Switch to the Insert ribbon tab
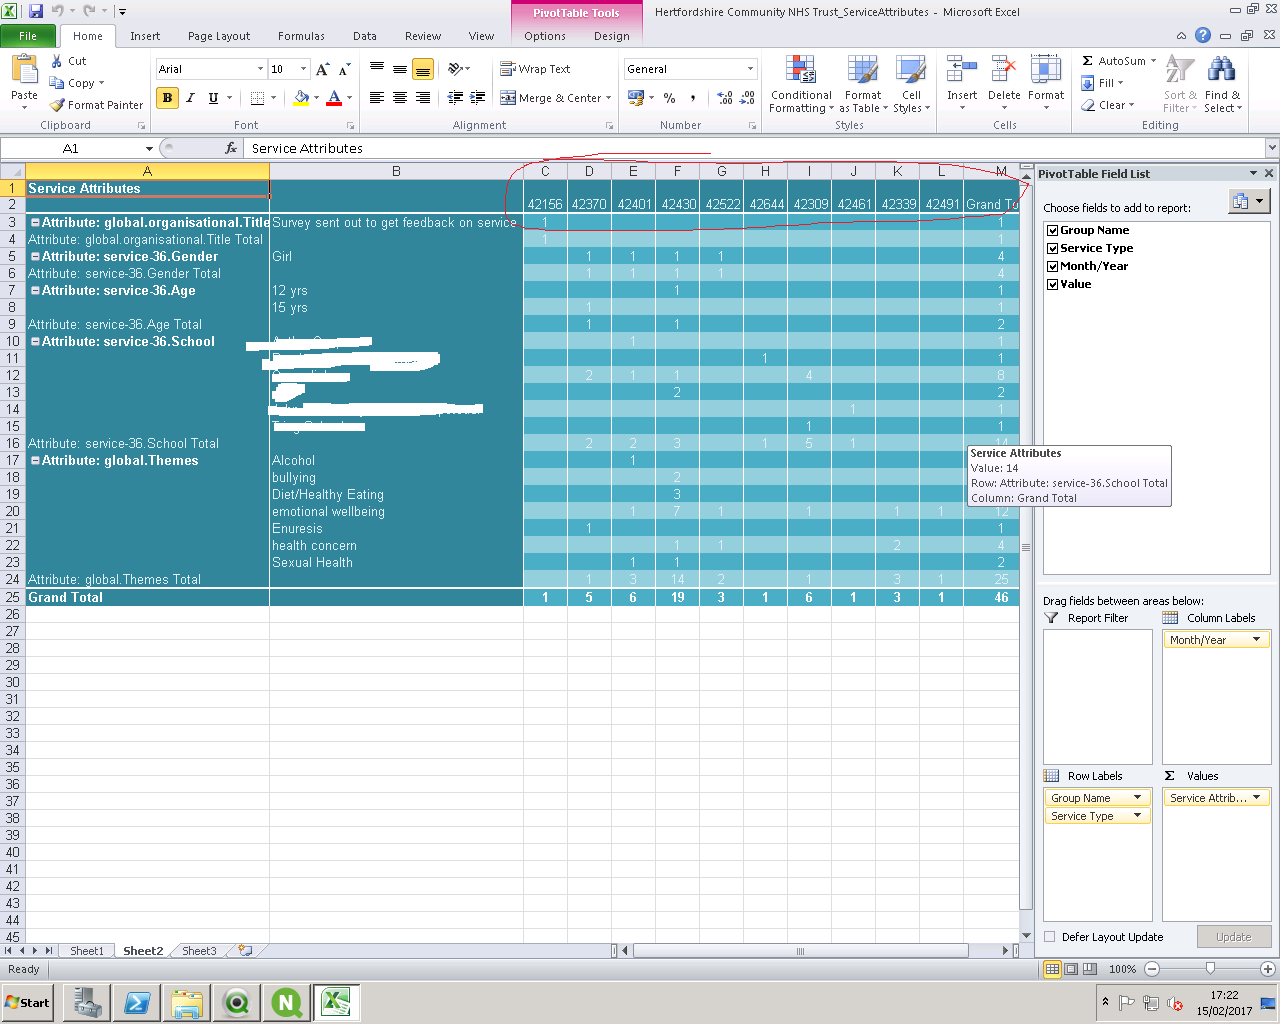 (145, 36)
